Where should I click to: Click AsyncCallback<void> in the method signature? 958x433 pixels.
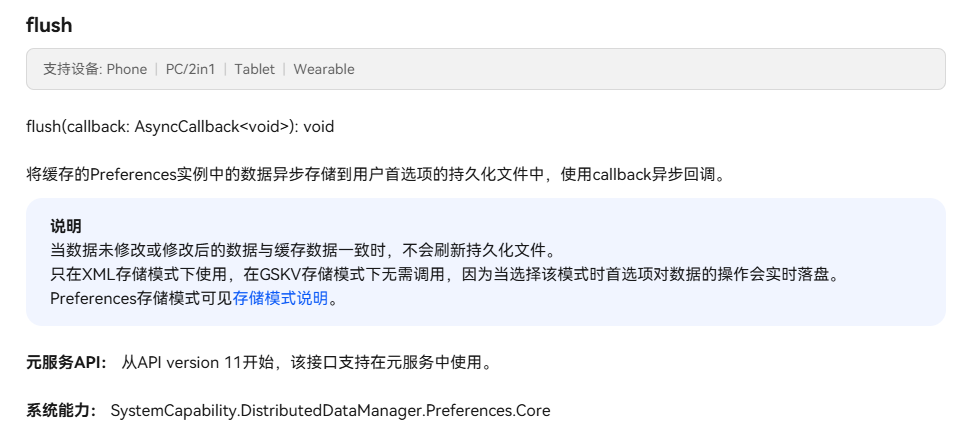click(214, 127)
